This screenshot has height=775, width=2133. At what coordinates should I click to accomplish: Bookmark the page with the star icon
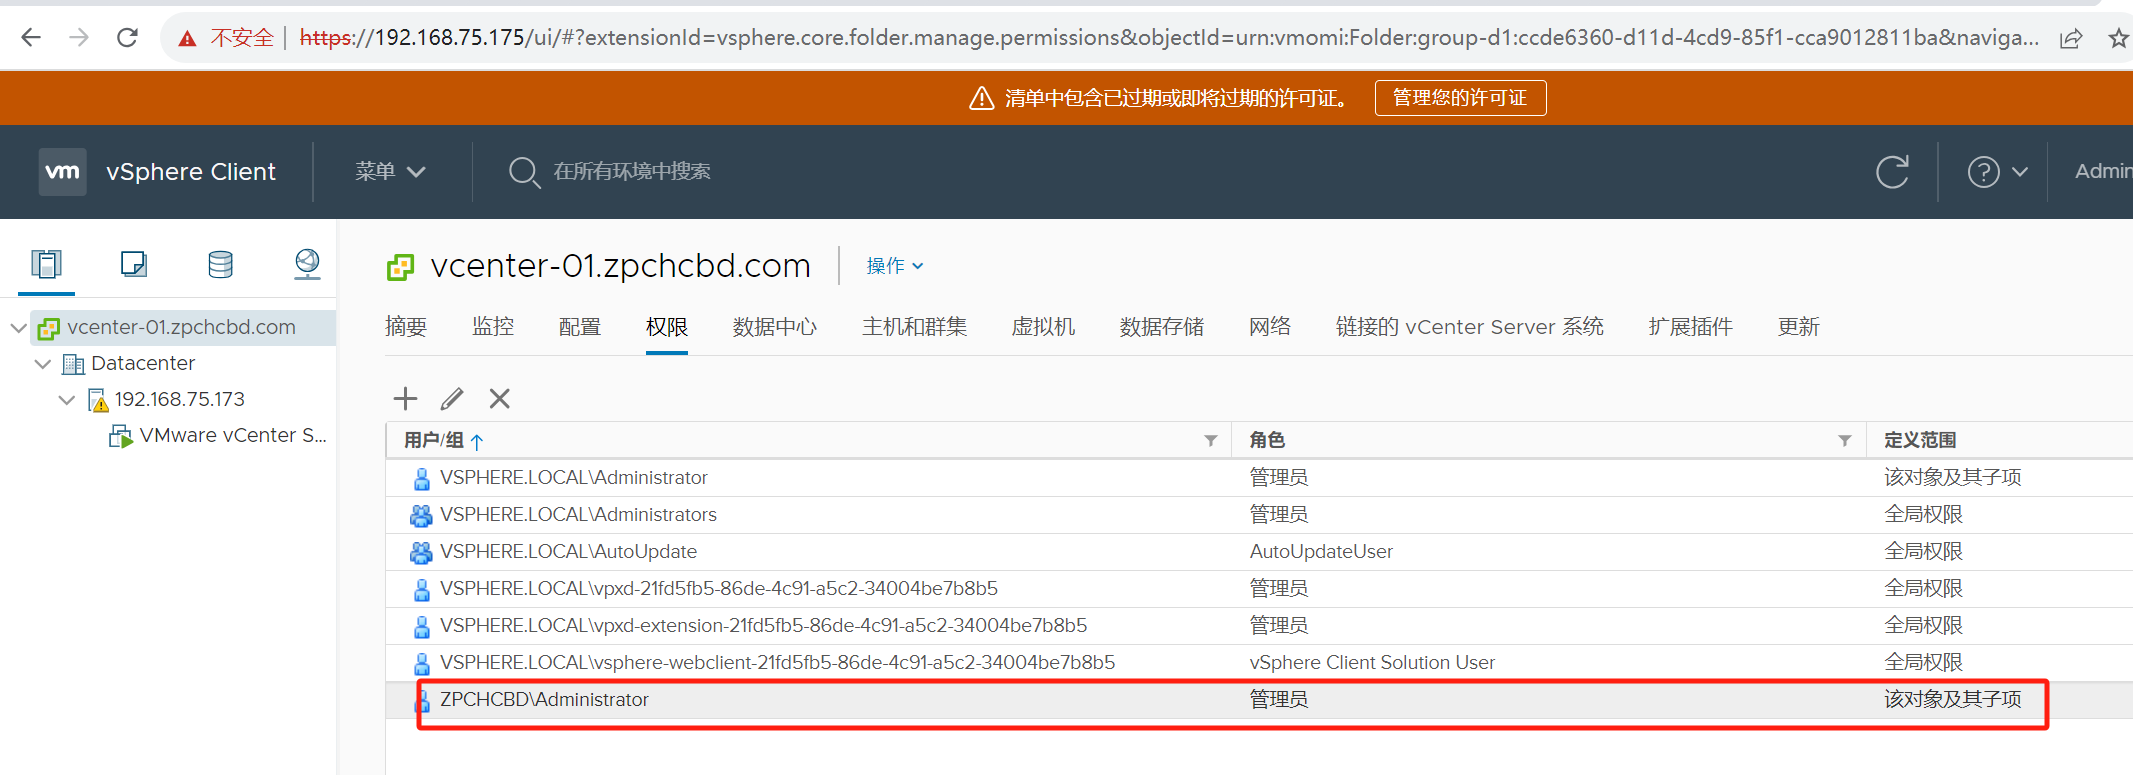[x=2118, y=39]
